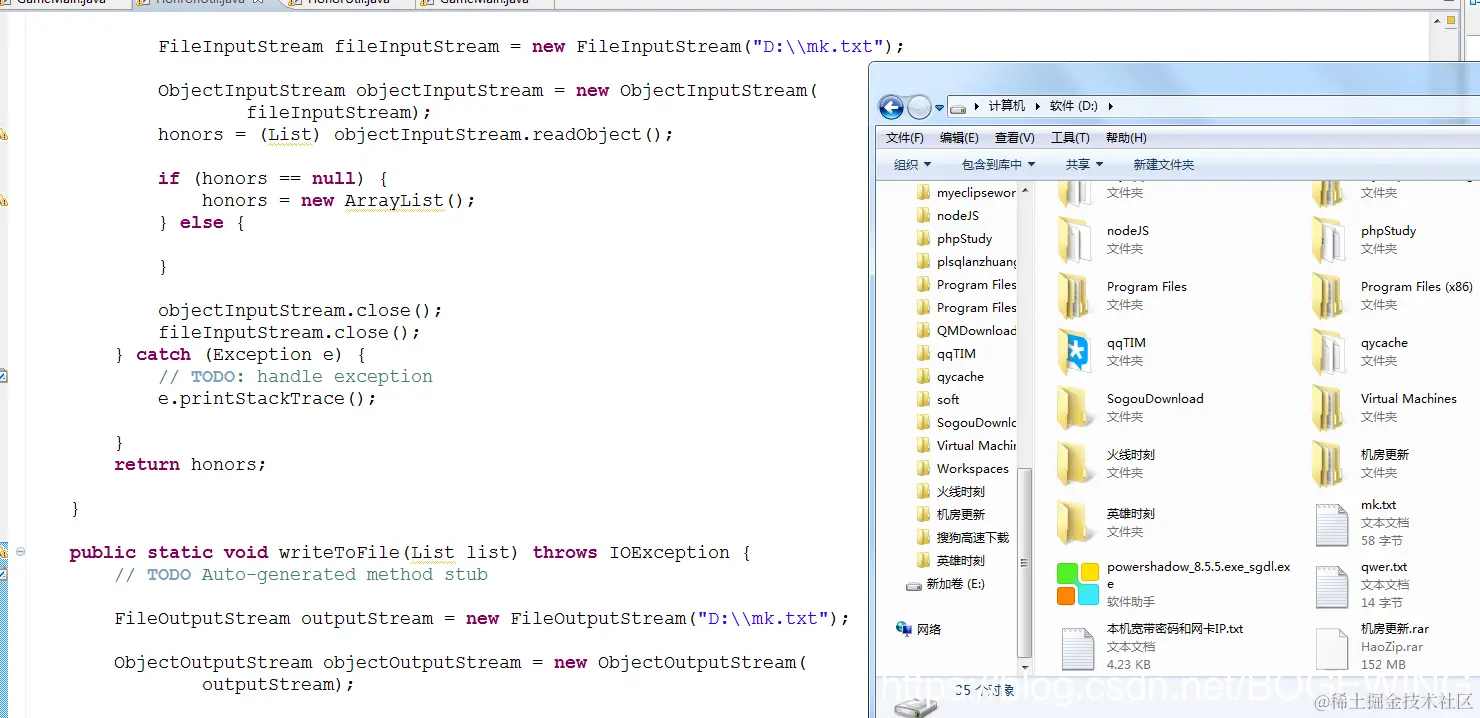Select the 机房更新.rar archive icon

point(1332,647)
